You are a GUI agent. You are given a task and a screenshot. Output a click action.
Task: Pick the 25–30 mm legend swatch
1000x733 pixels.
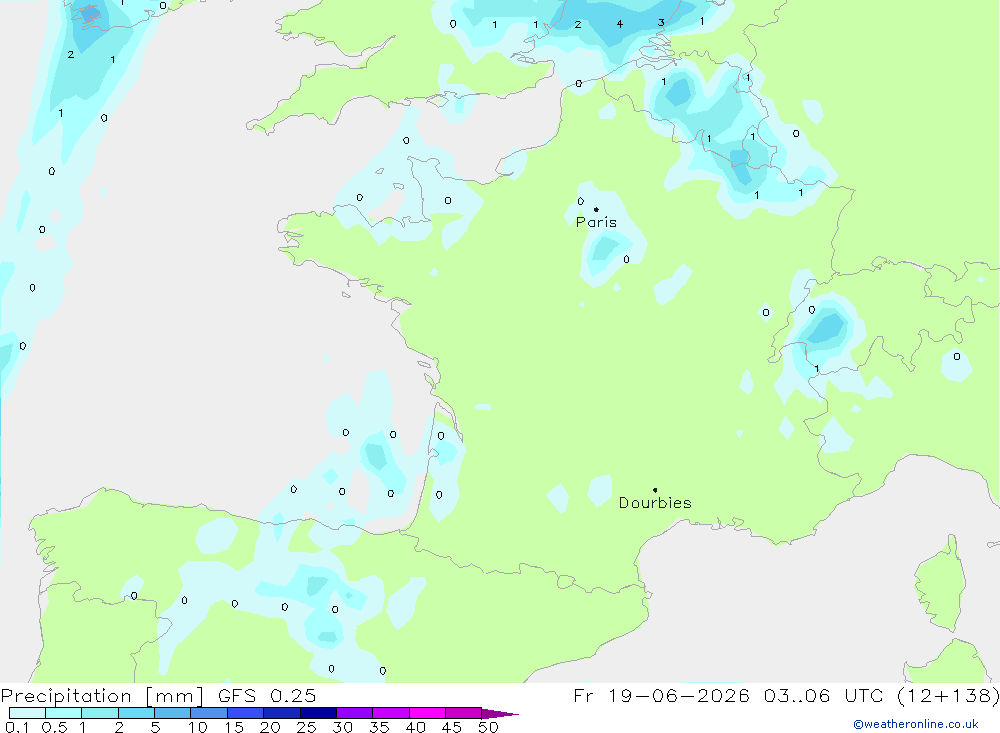(x=318, y=713)
